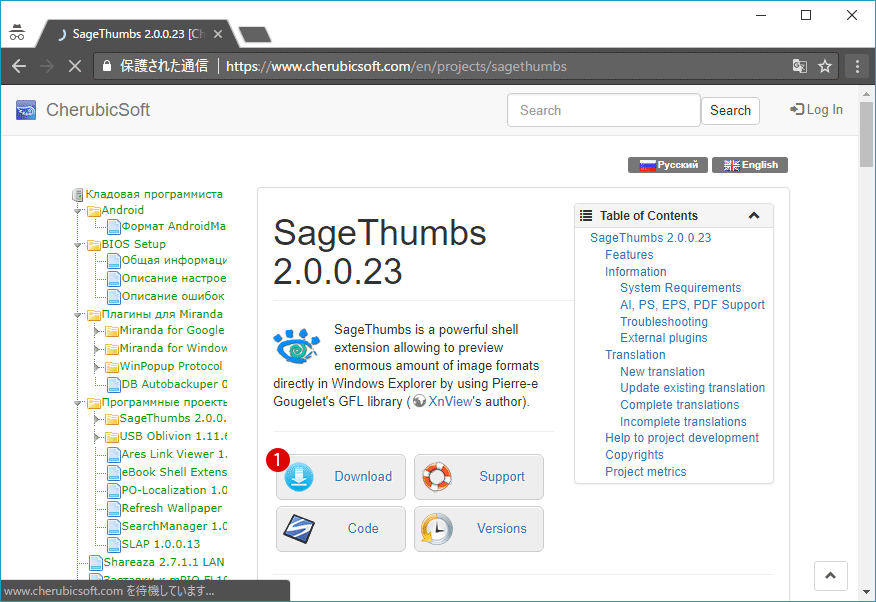
Task: Collapse the Android tree node
Action: (78, 211)
